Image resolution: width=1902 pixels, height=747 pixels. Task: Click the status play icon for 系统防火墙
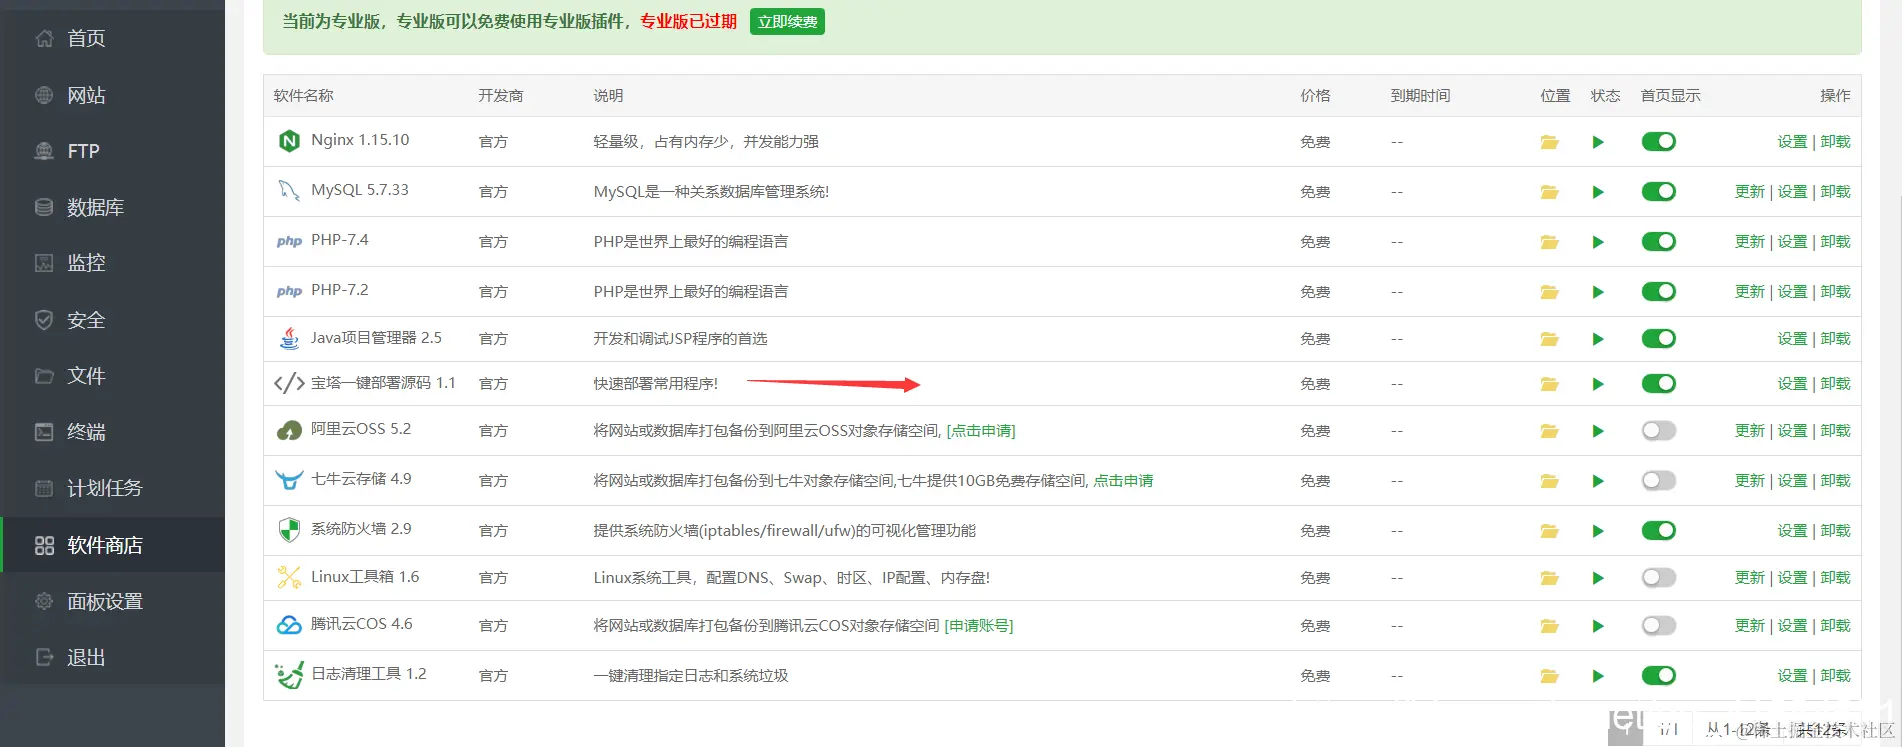point(1598,531)
